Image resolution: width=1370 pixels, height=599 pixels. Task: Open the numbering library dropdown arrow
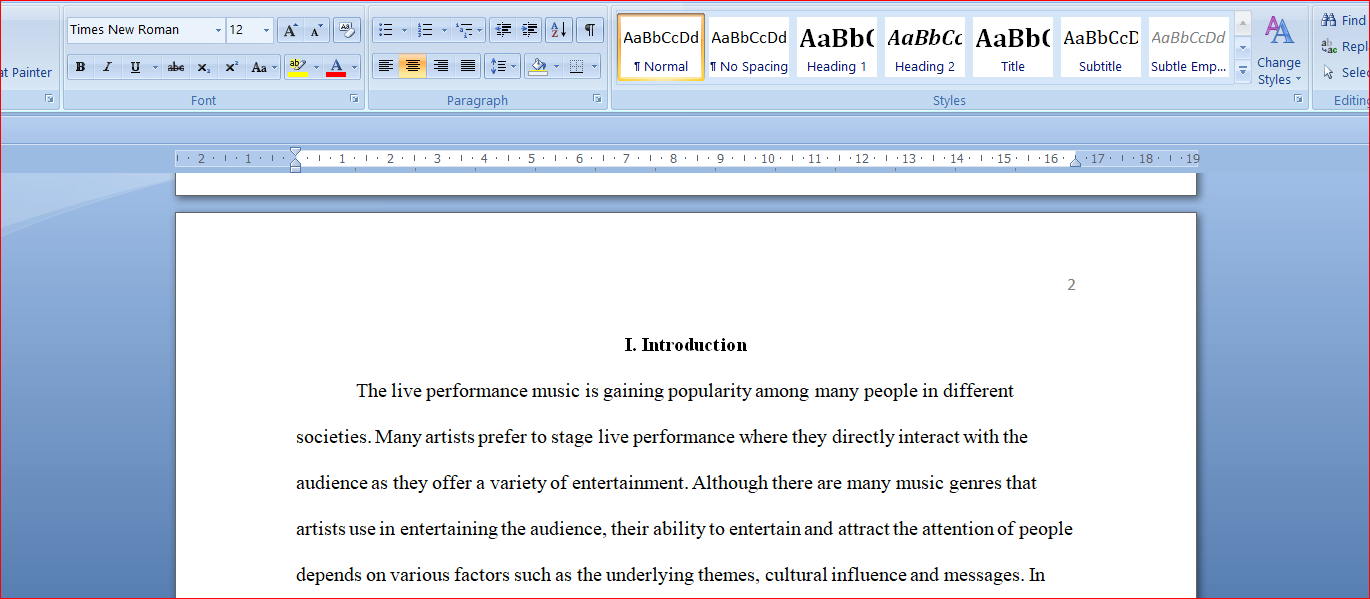443,30
